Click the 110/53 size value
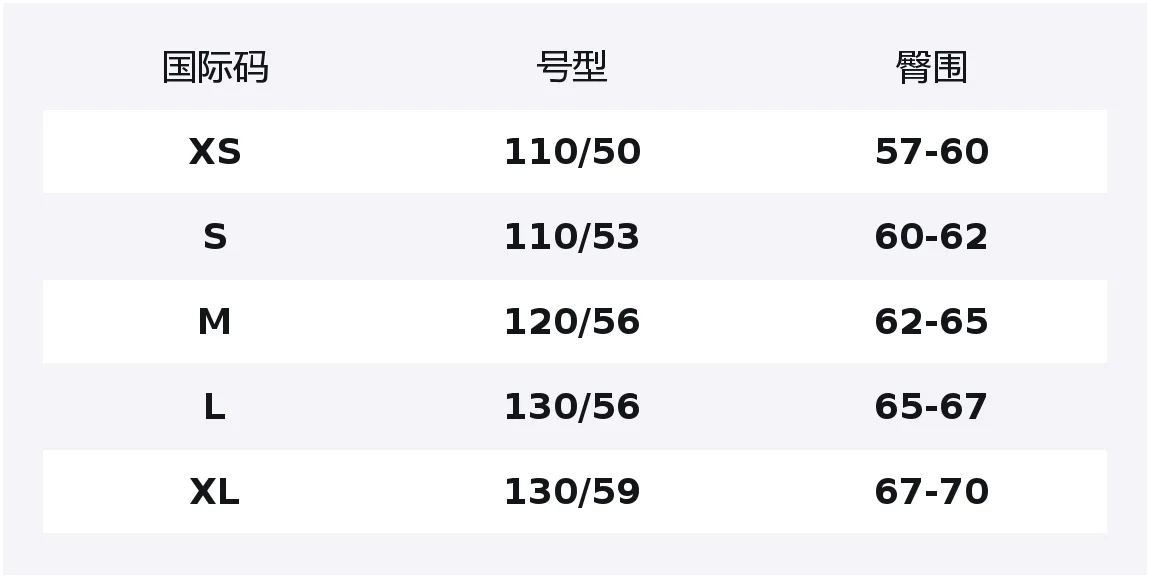The width and height of the screenshot is (1150, 578). point(572,237)
